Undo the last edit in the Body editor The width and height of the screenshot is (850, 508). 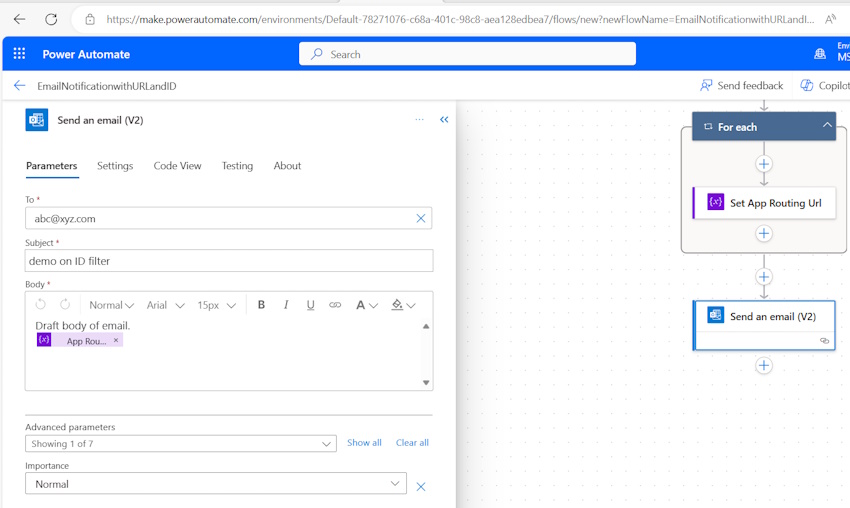click(41, 305)
